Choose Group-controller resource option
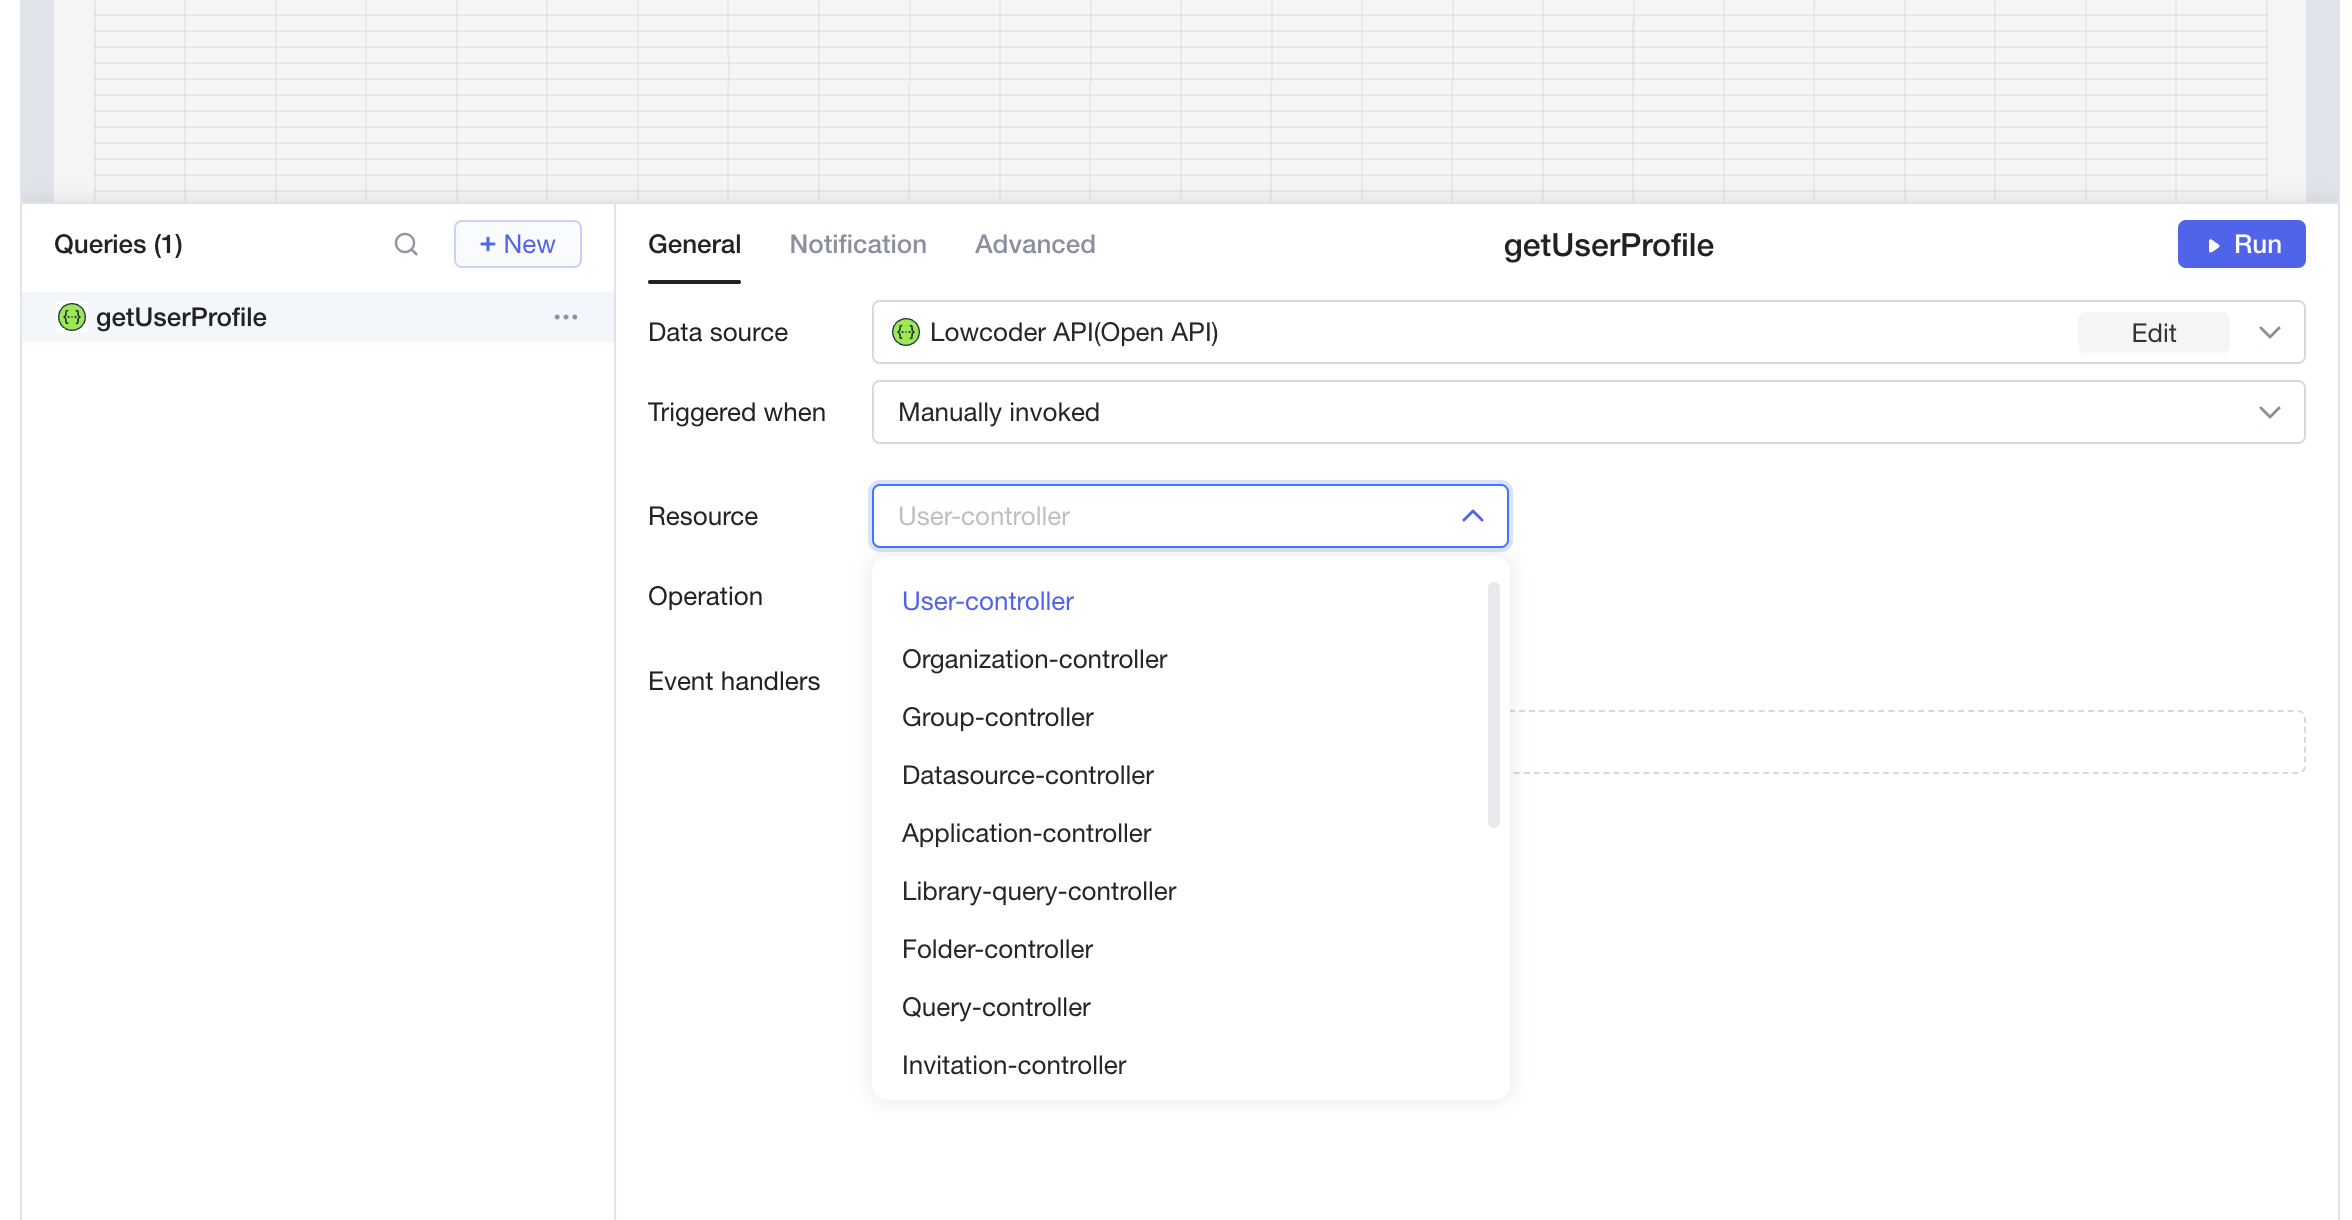The image size is (2352, 1220). click(x=997, y=717)
